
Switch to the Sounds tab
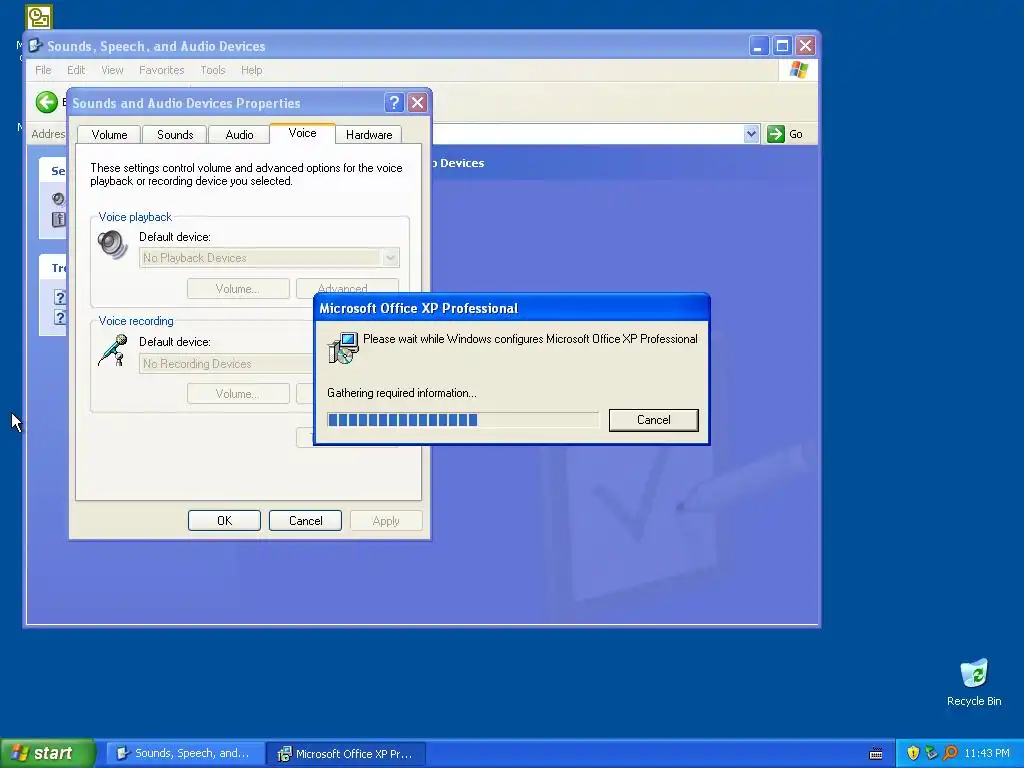[x=175, y=135]
